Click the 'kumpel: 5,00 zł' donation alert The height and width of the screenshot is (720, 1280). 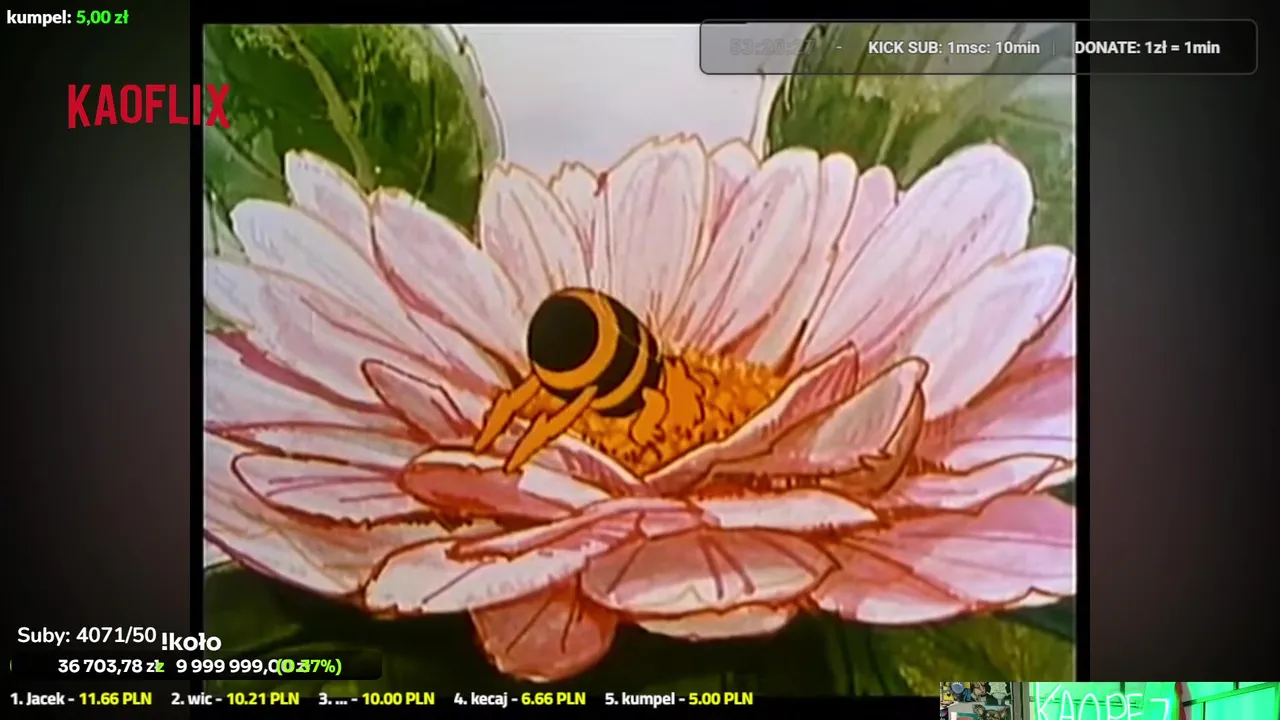click(67, 17)
